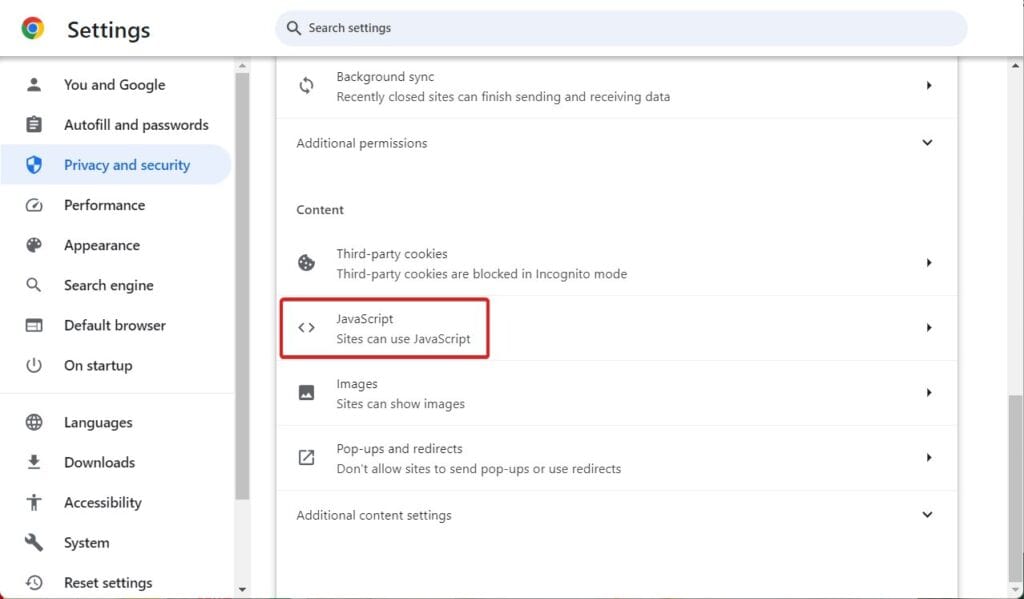The width and height of the screenshot is (1024, 599).
Task: Click the Accessibility figure icon
Action: click(34, 502)
